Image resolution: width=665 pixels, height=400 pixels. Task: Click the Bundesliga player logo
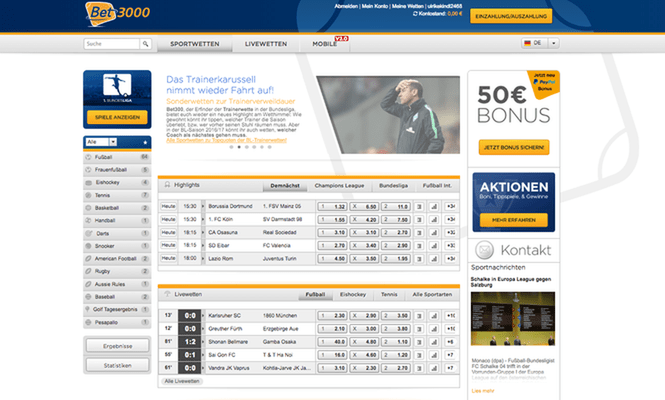tap(117, 86)
